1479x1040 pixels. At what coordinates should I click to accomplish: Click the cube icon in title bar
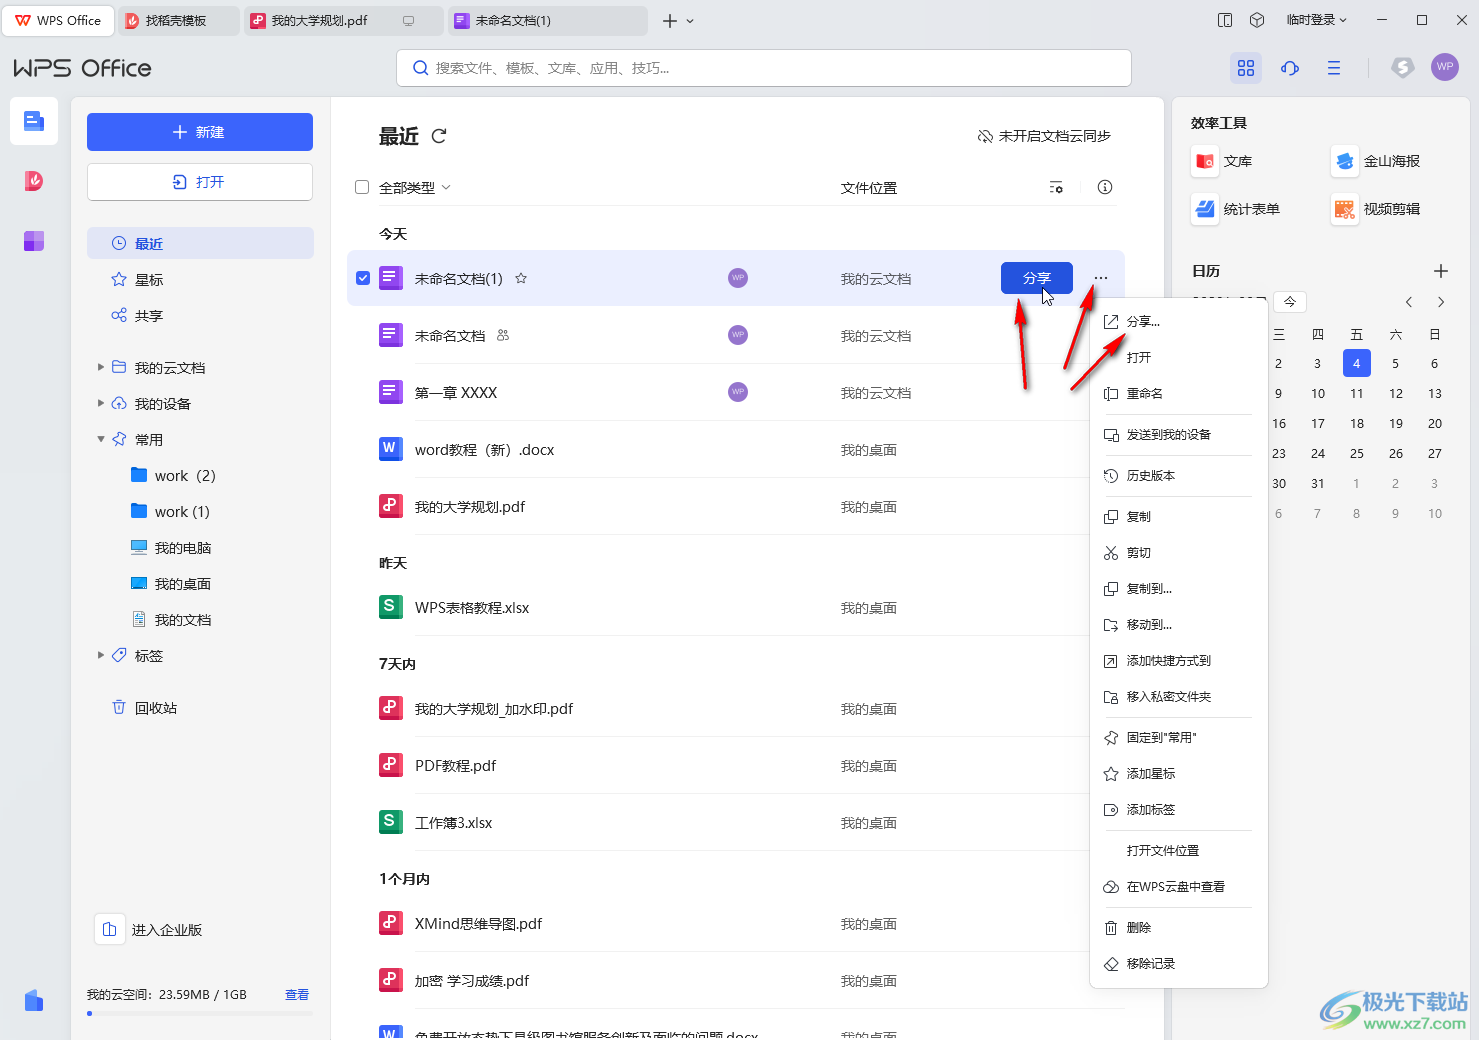click(1258, 20)
